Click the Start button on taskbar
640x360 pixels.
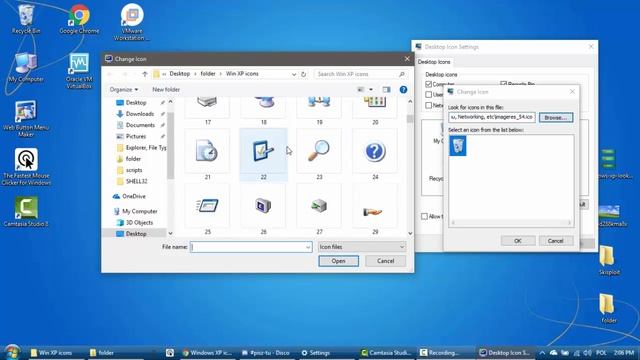[12, 352]
